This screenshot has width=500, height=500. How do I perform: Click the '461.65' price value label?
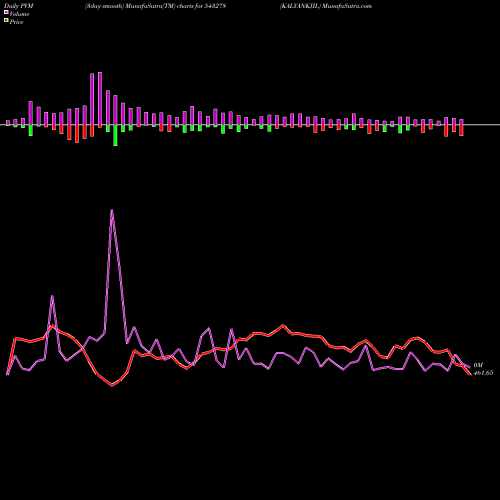click(x=483, y=373)
